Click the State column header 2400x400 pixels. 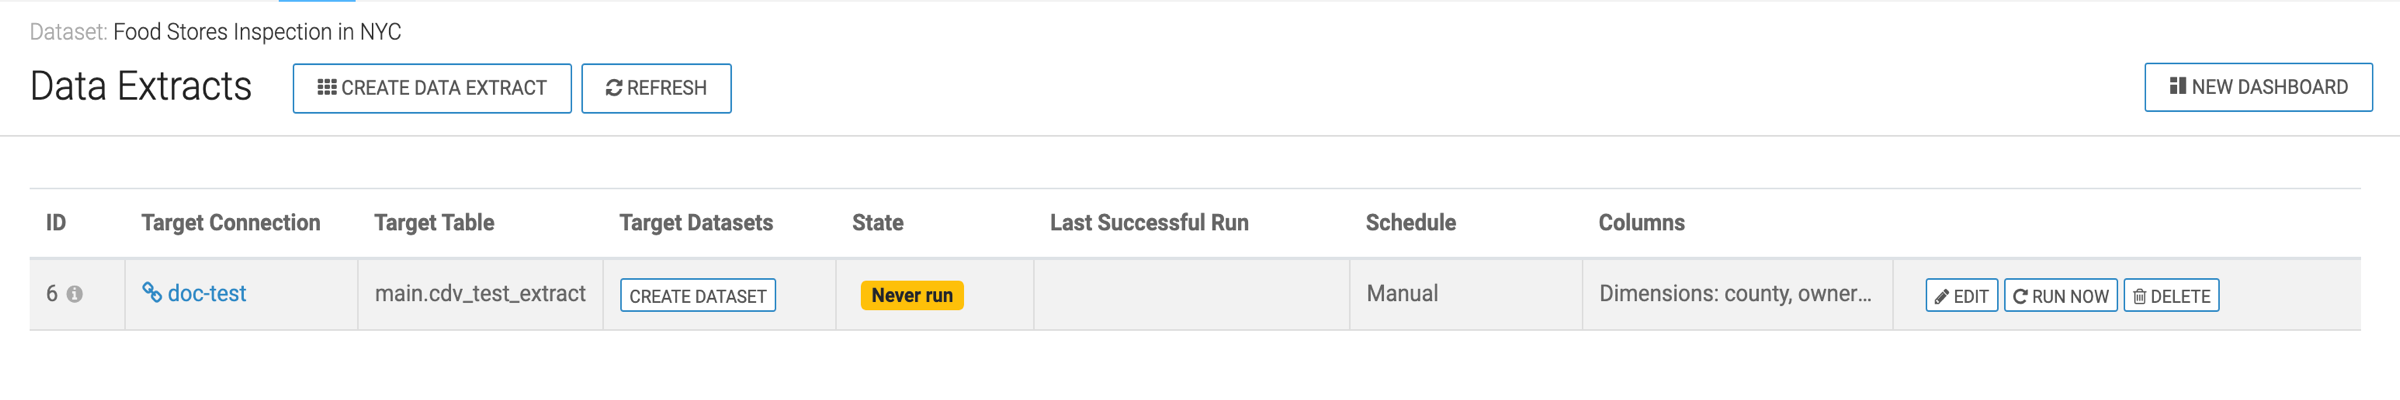point(877,223)
